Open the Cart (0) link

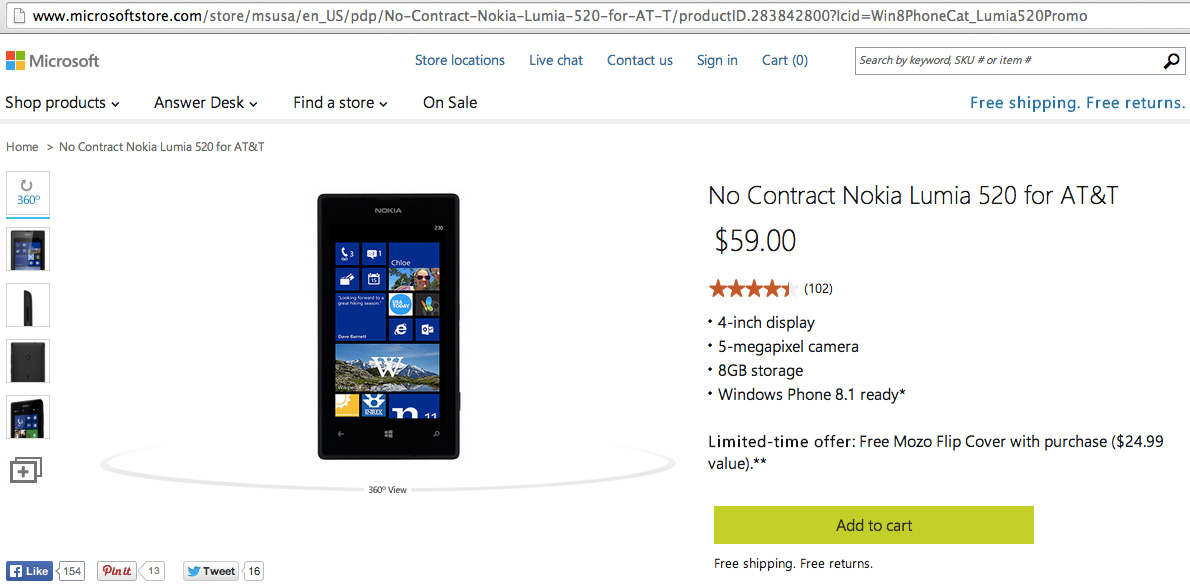click(x=785, y=61)
